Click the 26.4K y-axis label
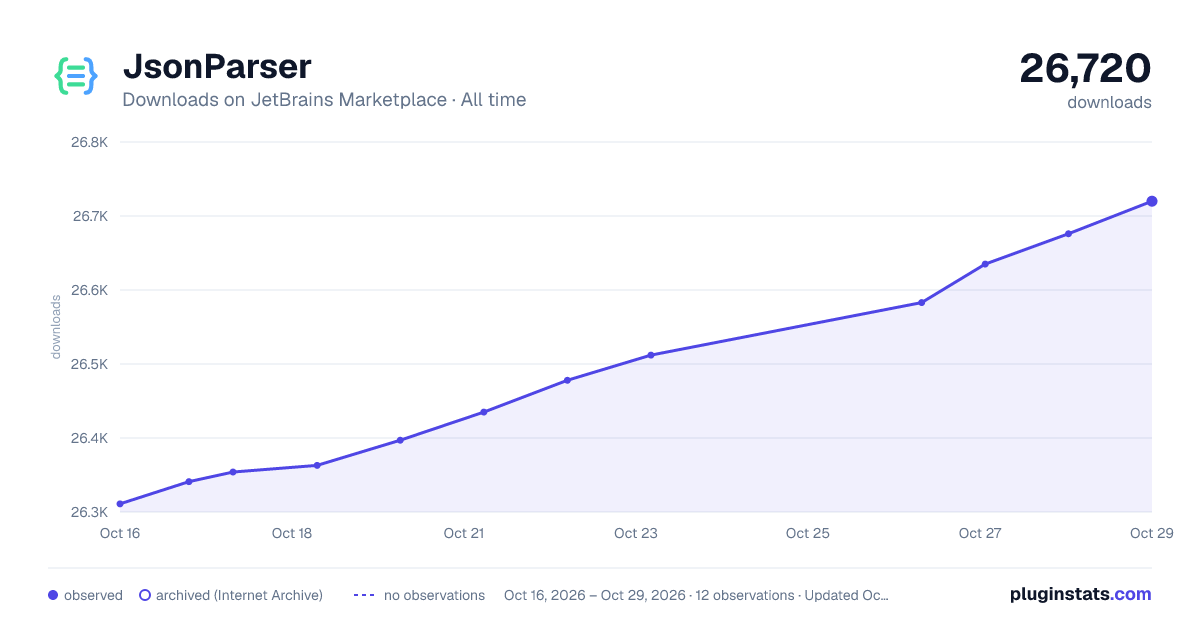This screenshot has height=630, width=1200. click(x=89, y=438)
